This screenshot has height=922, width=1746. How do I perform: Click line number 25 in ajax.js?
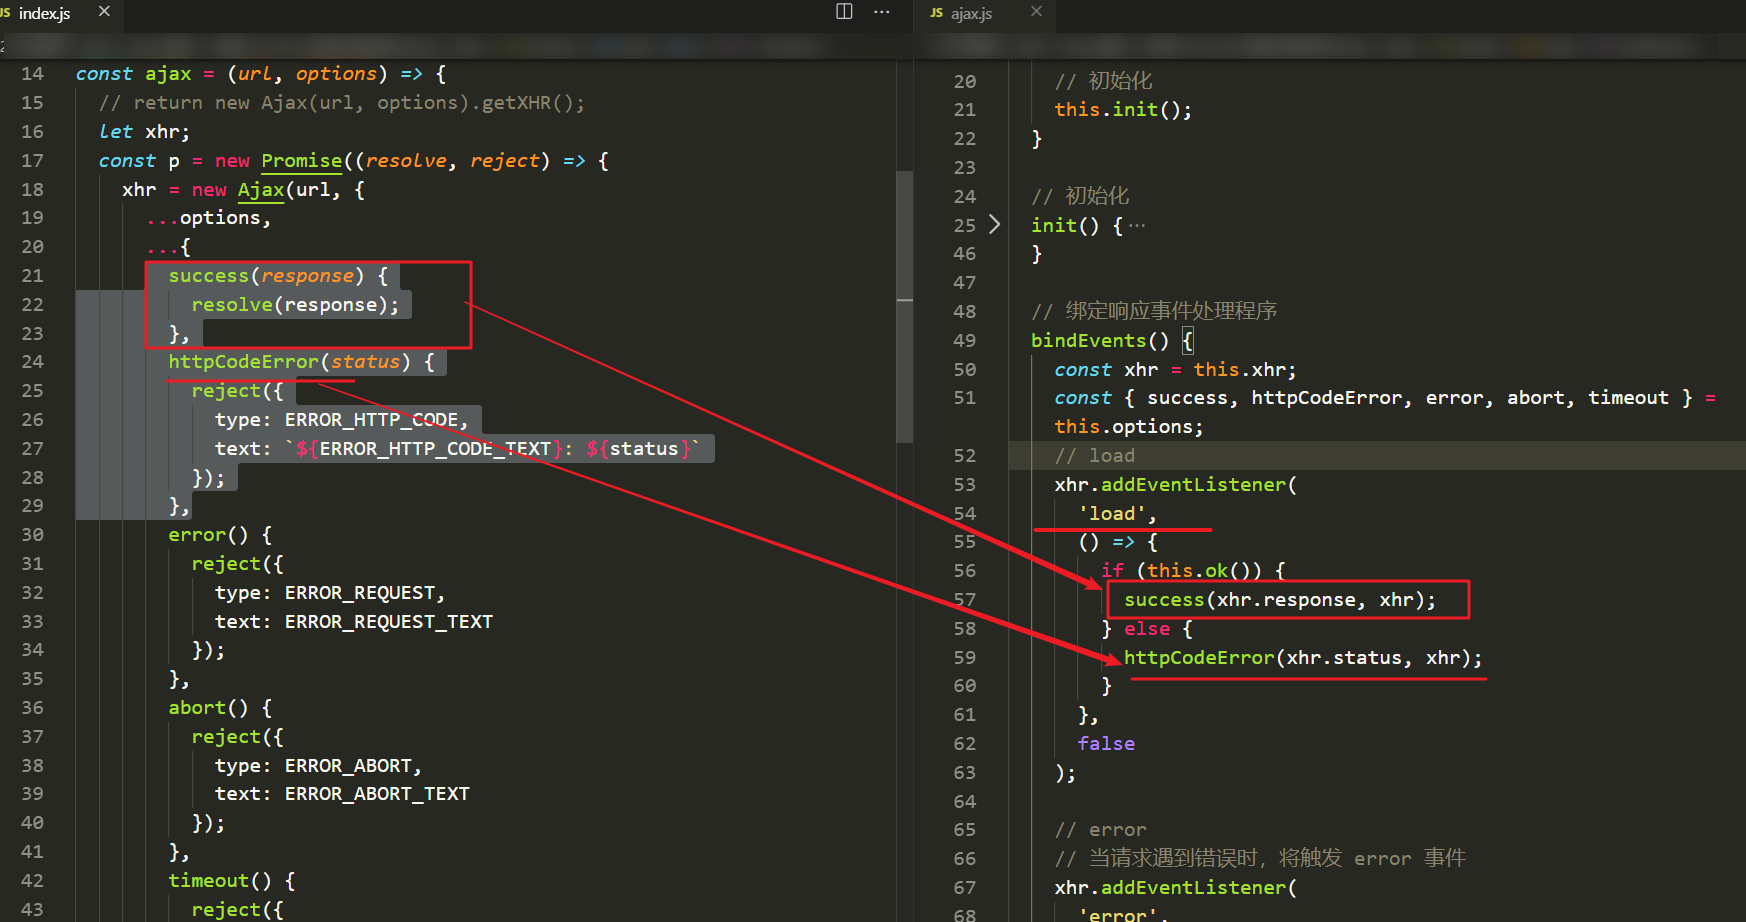pyautogui.click(x=964, y=226)
